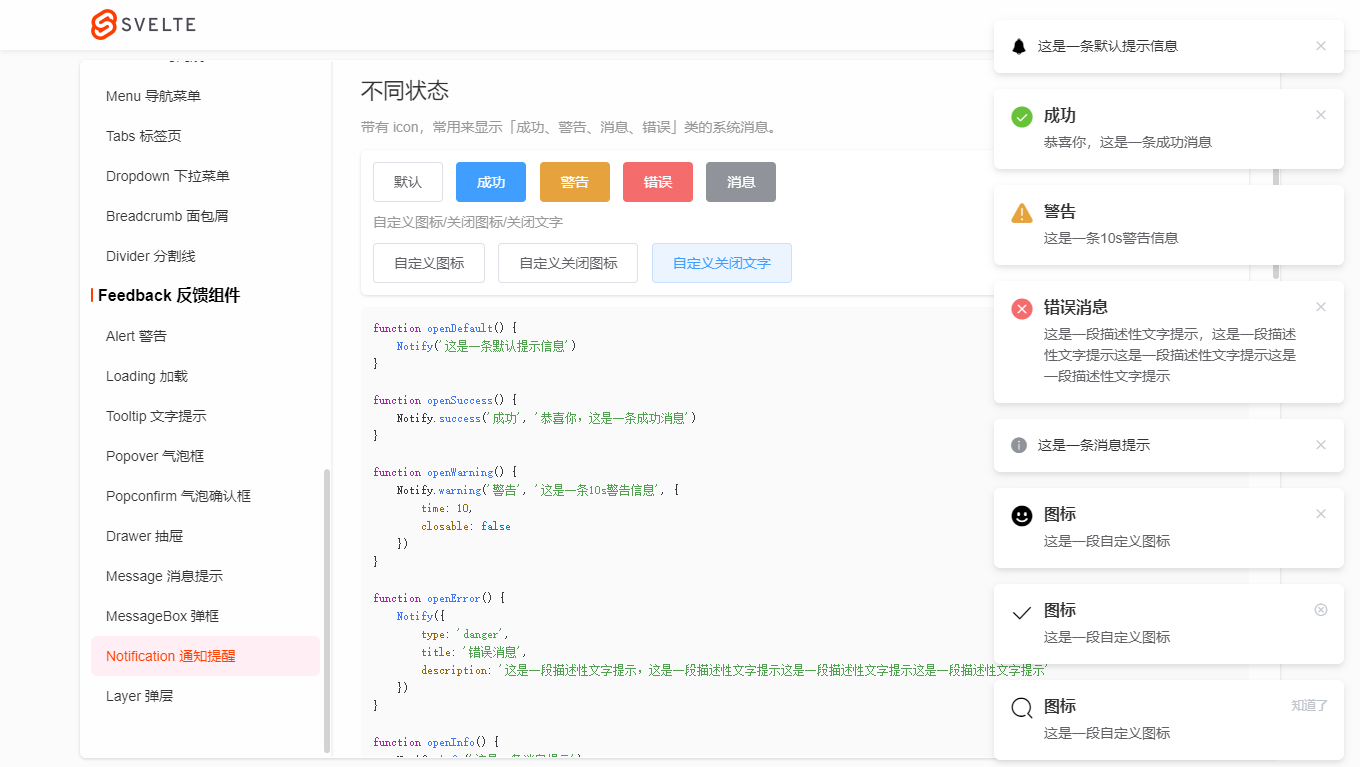The image size is (1360, 767).
Task: Click the sidebar vertical scrollbar
Action: (326, 610)
